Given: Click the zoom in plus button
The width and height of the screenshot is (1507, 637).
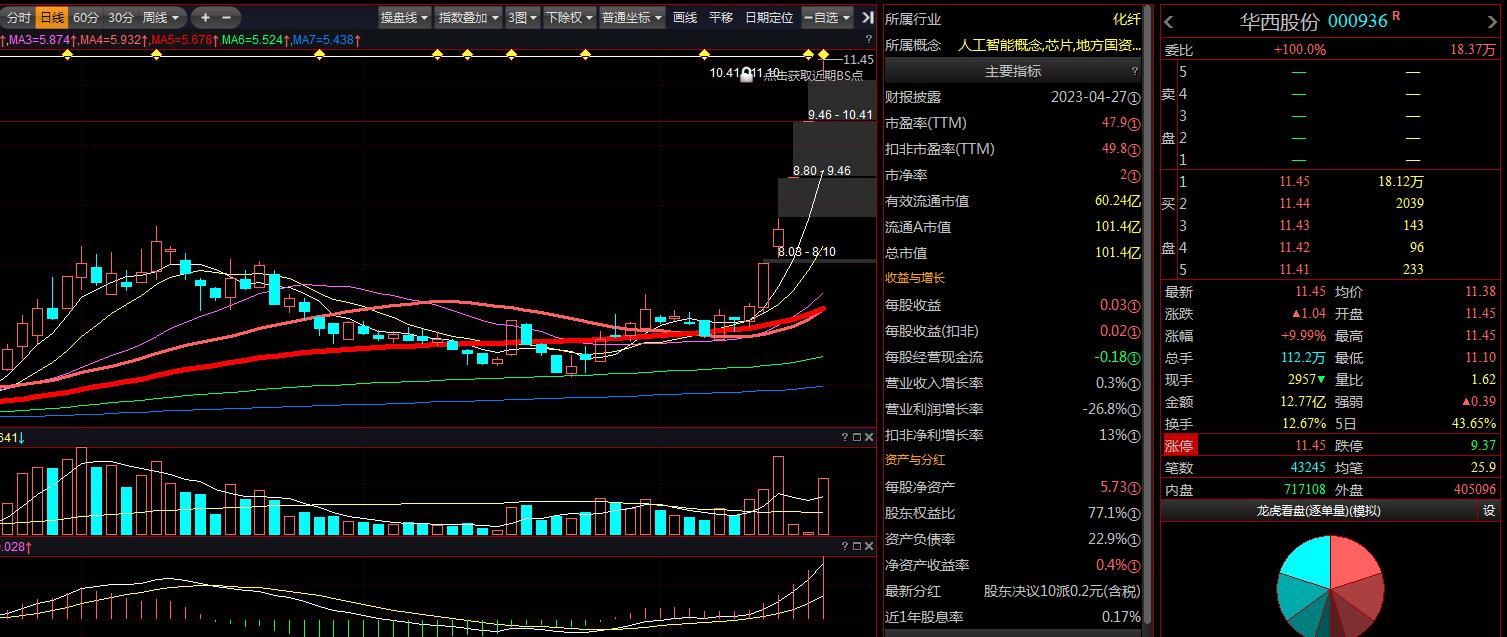Looking at the screenshot, I should [205, 18].
